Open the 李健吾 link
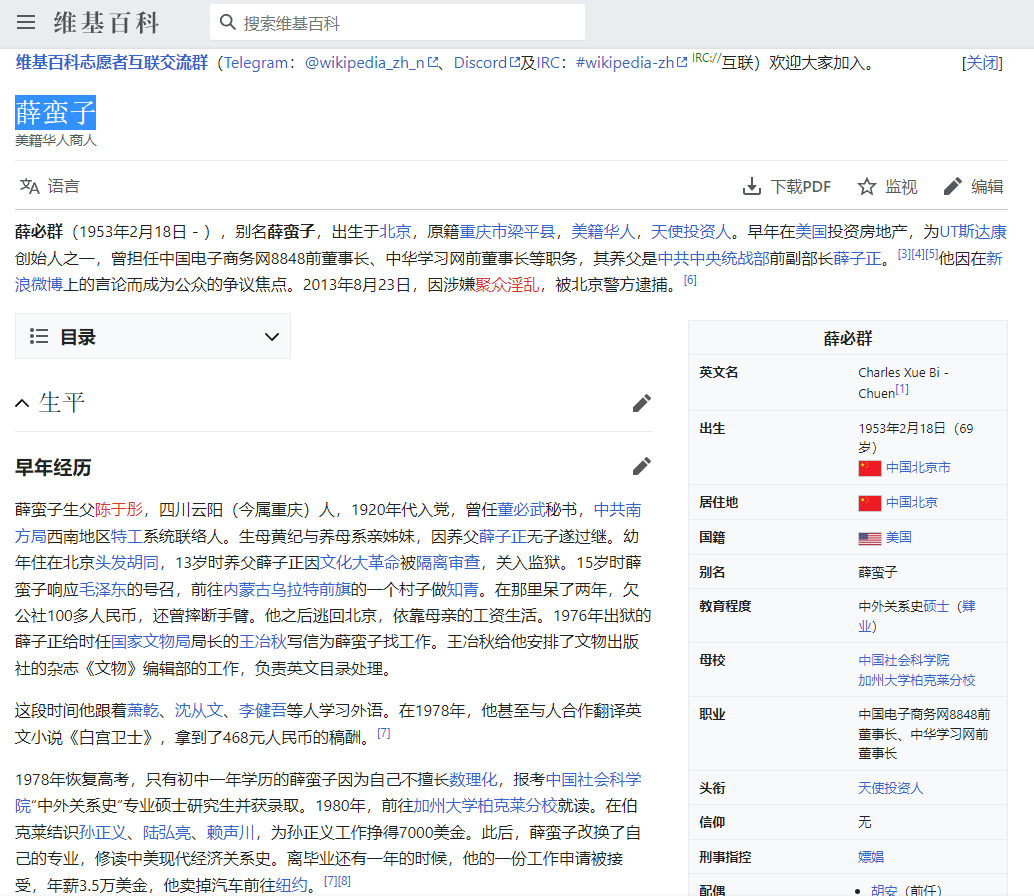This screenshot has height=896, width=1034. 262,710
